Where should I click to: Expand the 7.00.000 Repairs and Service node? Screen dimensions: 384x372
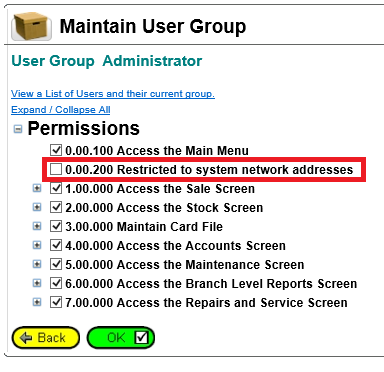point(37,302)
